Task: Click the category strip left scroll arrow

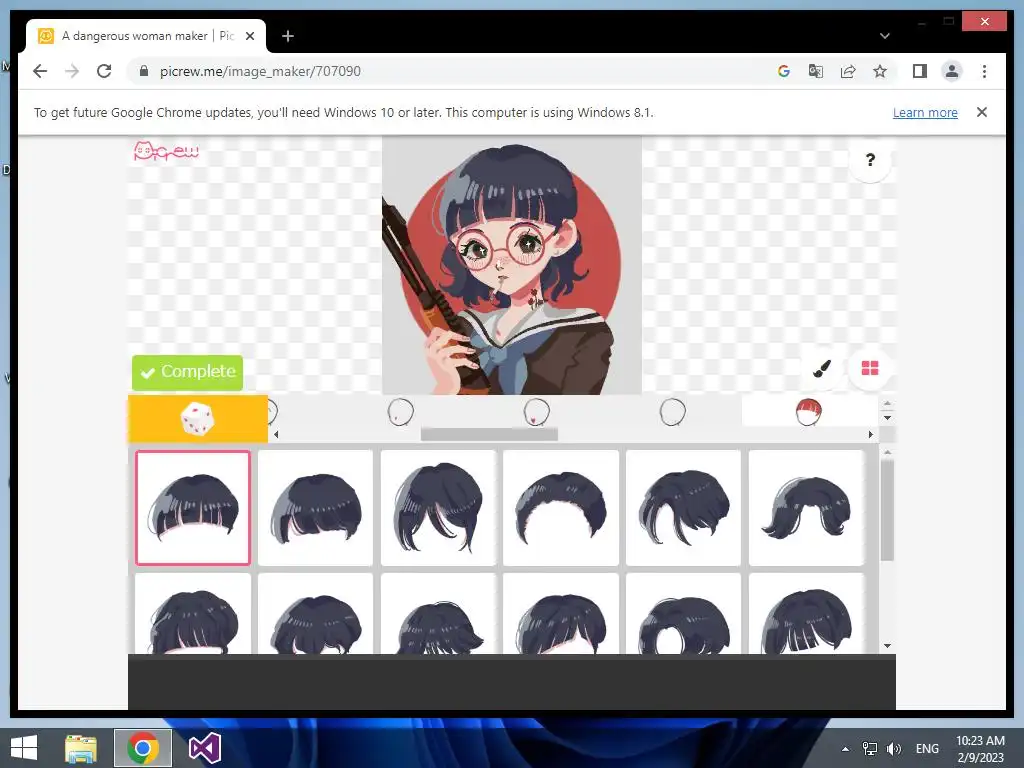Action: pos(276,434)
